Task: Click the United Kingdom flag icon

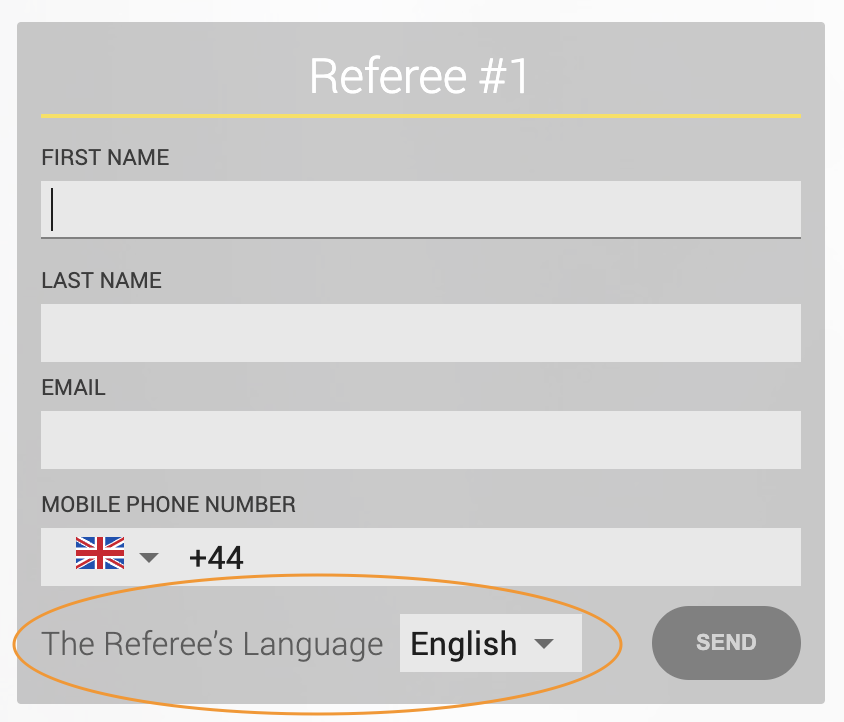Action: pos(100,553)
